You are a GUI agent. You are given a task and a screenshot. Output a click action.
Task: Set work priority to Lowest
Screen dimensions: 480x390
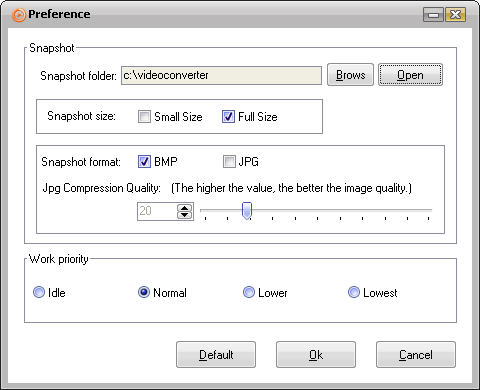click(x=354, y=292)
